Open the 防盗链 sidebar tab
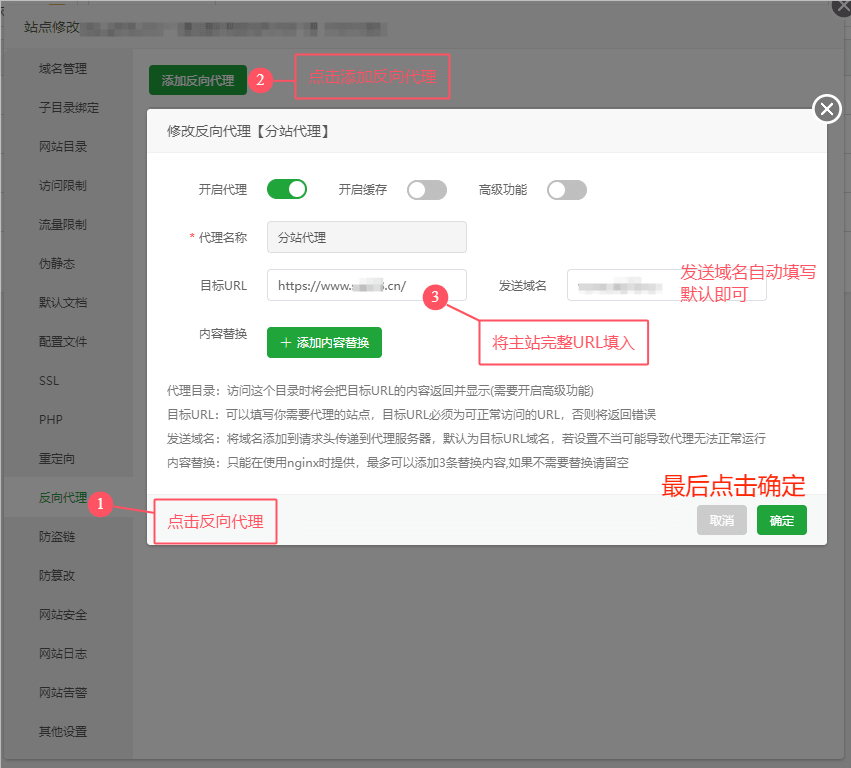The width and height of the screenshot is (851, 768). (x=57, y=537)
